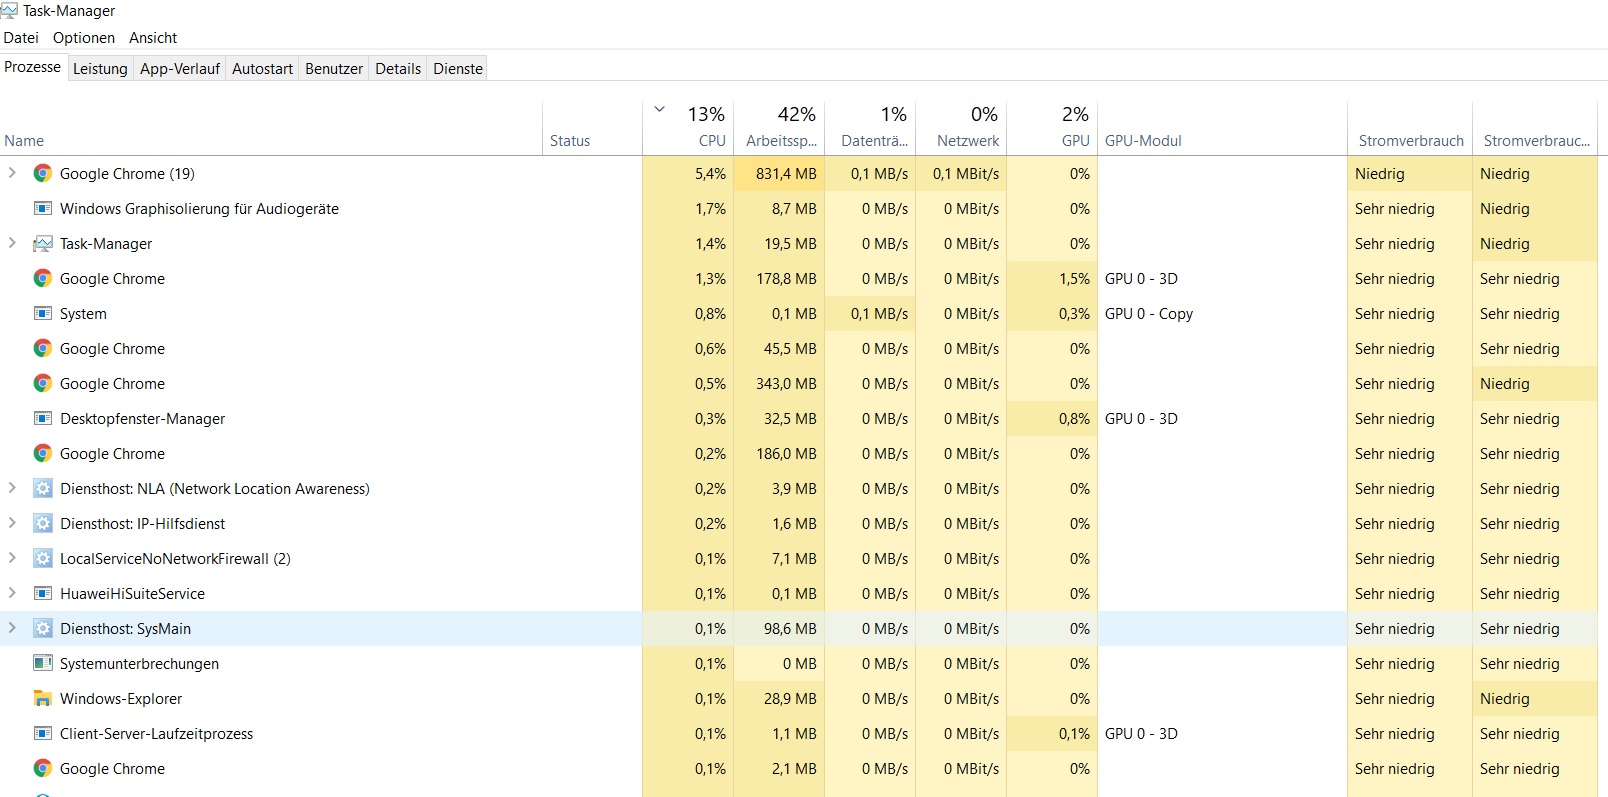Select the Windows-Explorer row name
Screen dimensions: 1608x797
point(121,698)
